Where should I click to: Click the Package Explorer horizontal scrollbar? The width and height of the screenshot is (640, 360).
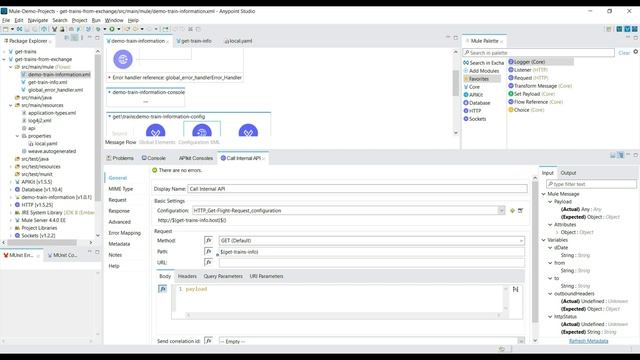pyautogui.click(x=42, y=242)
